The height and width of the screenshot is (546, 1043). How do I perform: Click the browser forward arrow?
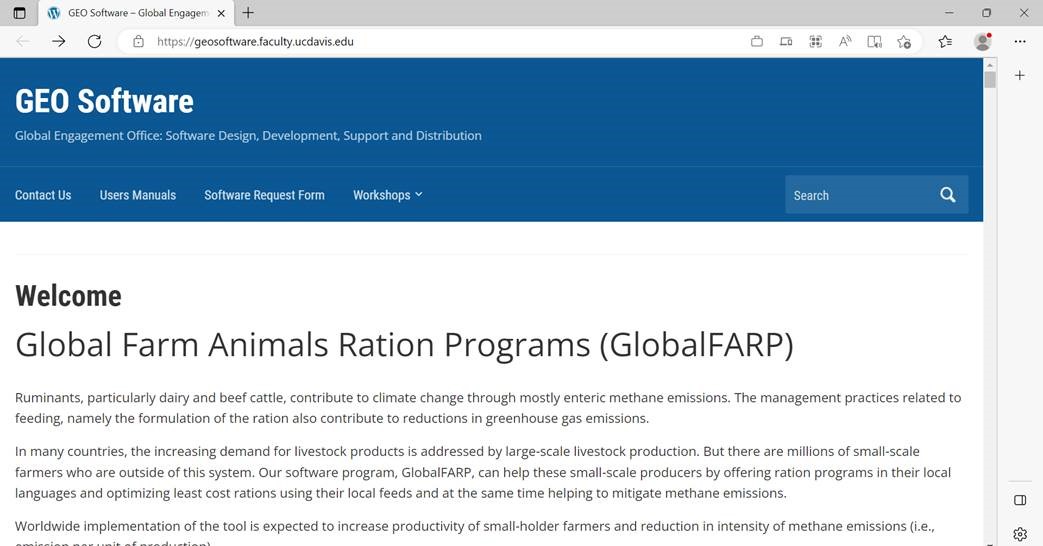tap(59, 41)
